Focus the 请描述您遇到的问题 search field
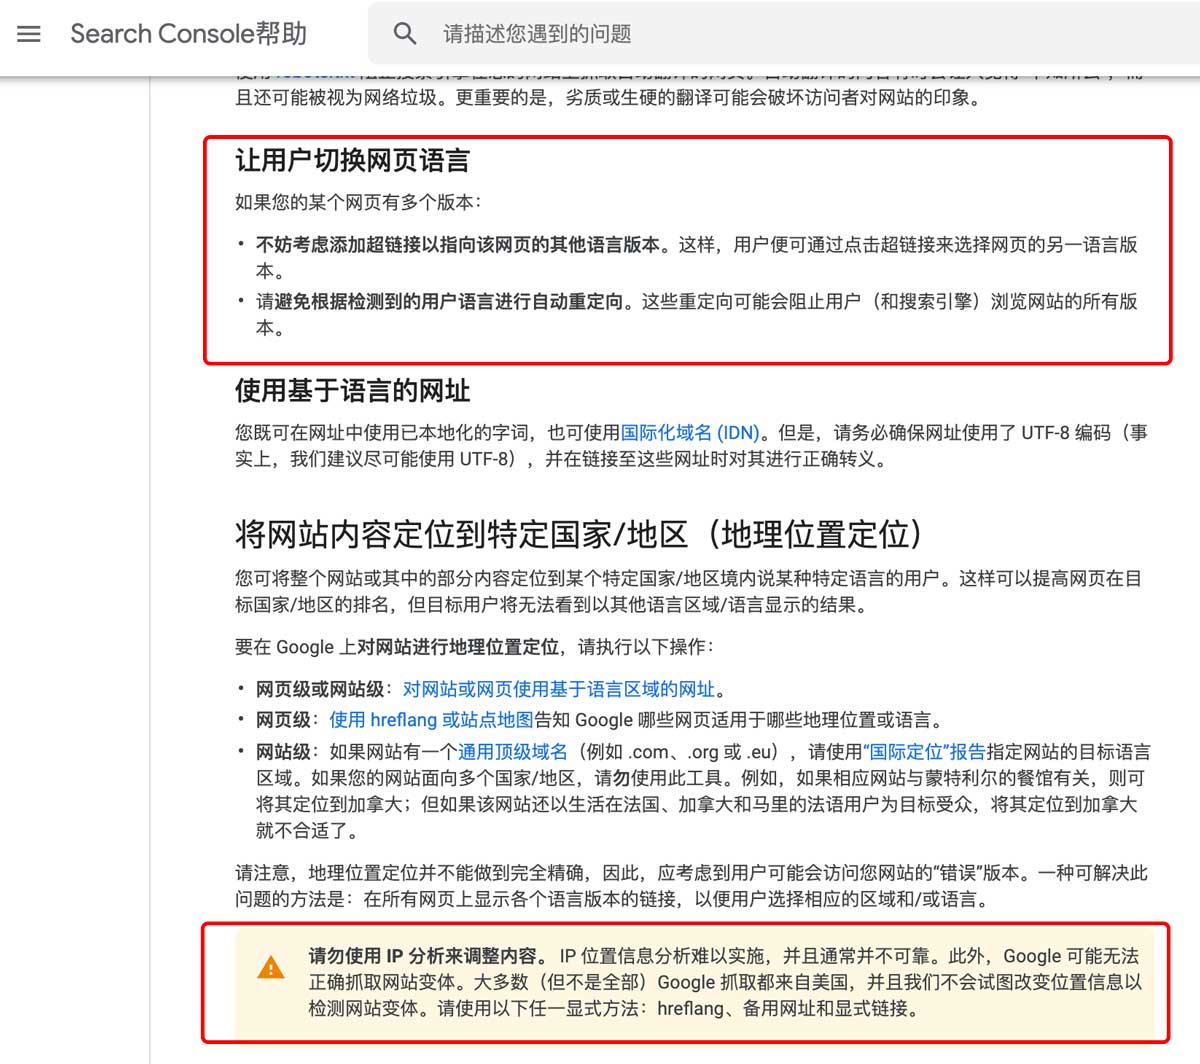Screen dimensions: 1200x1064 click(x=700, y=34)
